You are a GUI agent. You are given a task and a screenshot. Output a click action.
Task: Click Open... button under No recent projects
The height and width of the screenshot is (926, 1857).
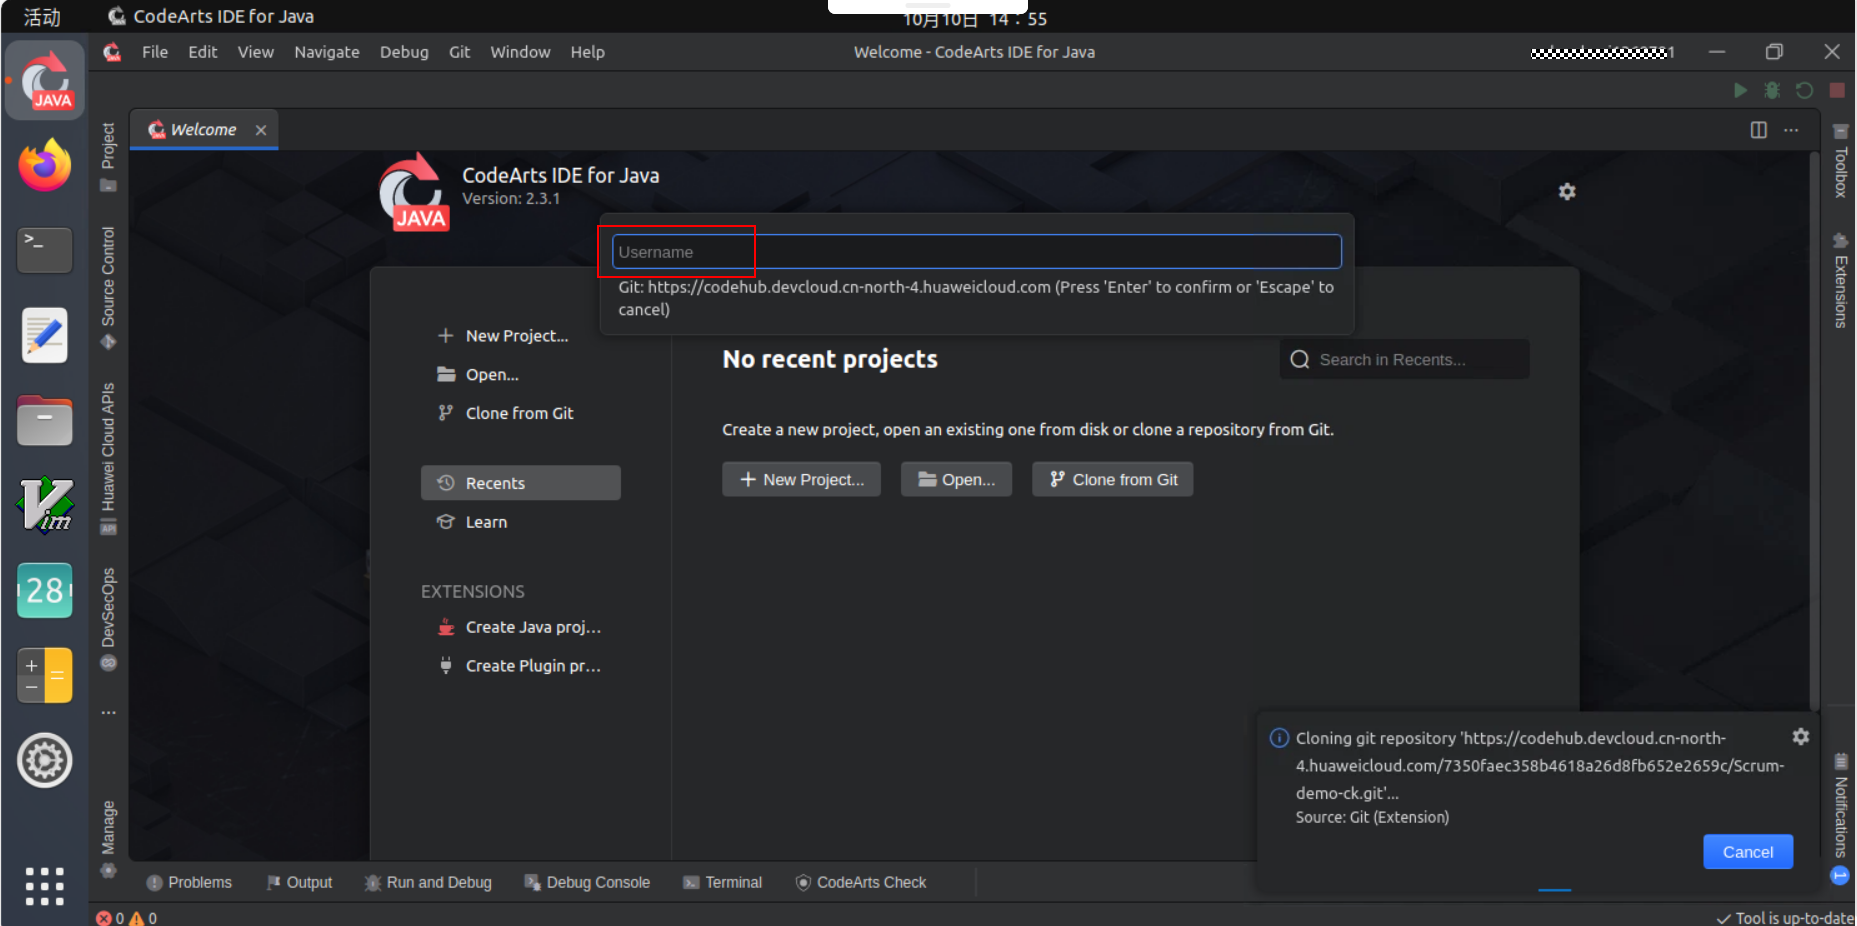tap(956, 479)
